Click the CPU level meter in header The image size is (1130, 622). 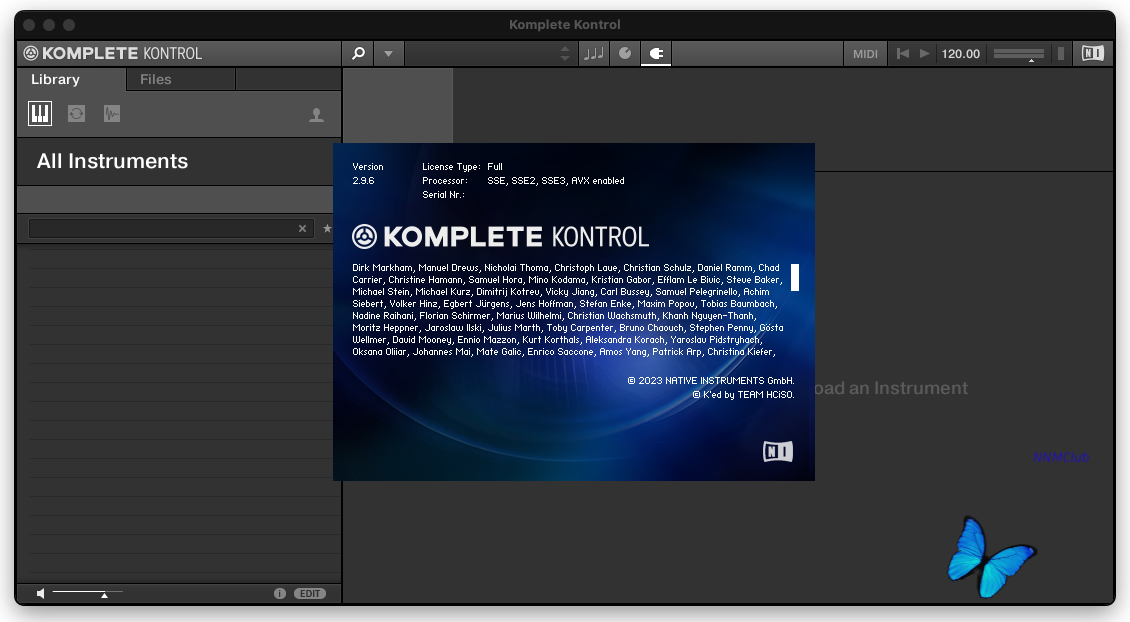[1061, 54]
